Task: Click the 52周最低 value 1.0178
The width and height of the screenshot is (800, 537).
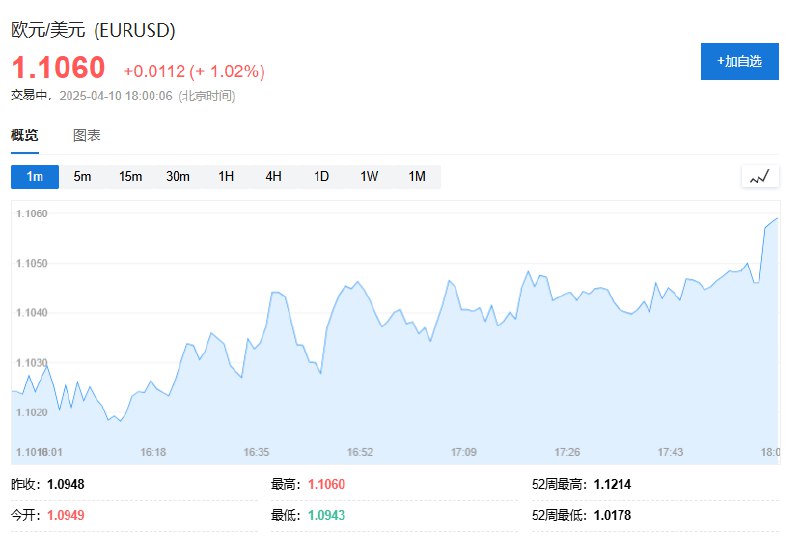Action: click(612, 515)
